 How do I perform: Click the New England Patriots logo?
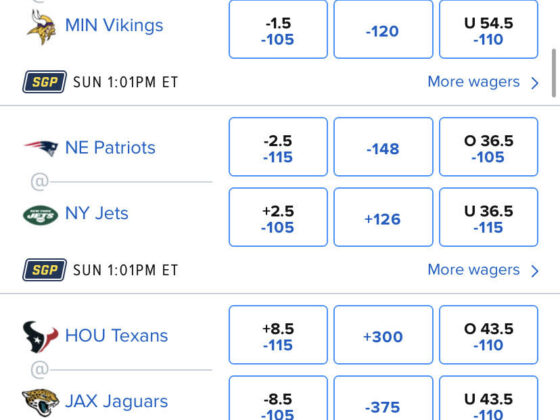click(41, 148)
